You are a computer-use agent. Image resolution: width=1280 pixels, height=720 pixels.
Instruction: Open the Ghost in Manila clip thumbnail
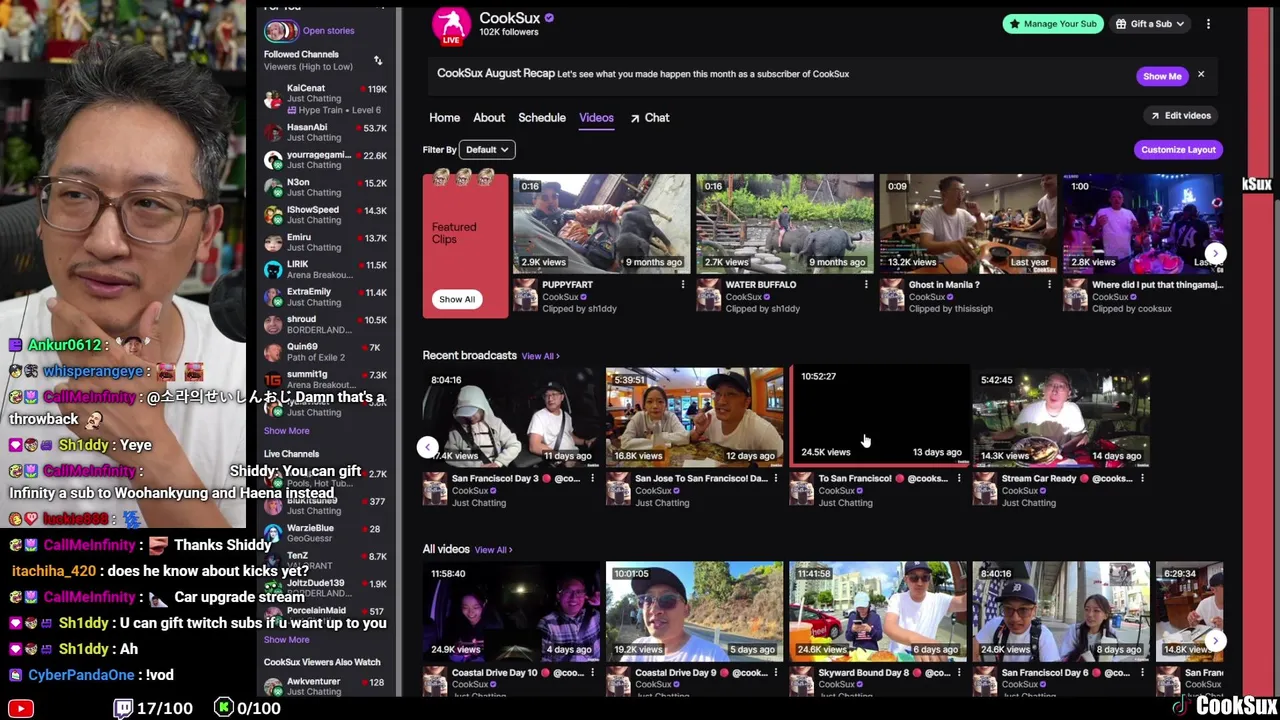[968, 224]
